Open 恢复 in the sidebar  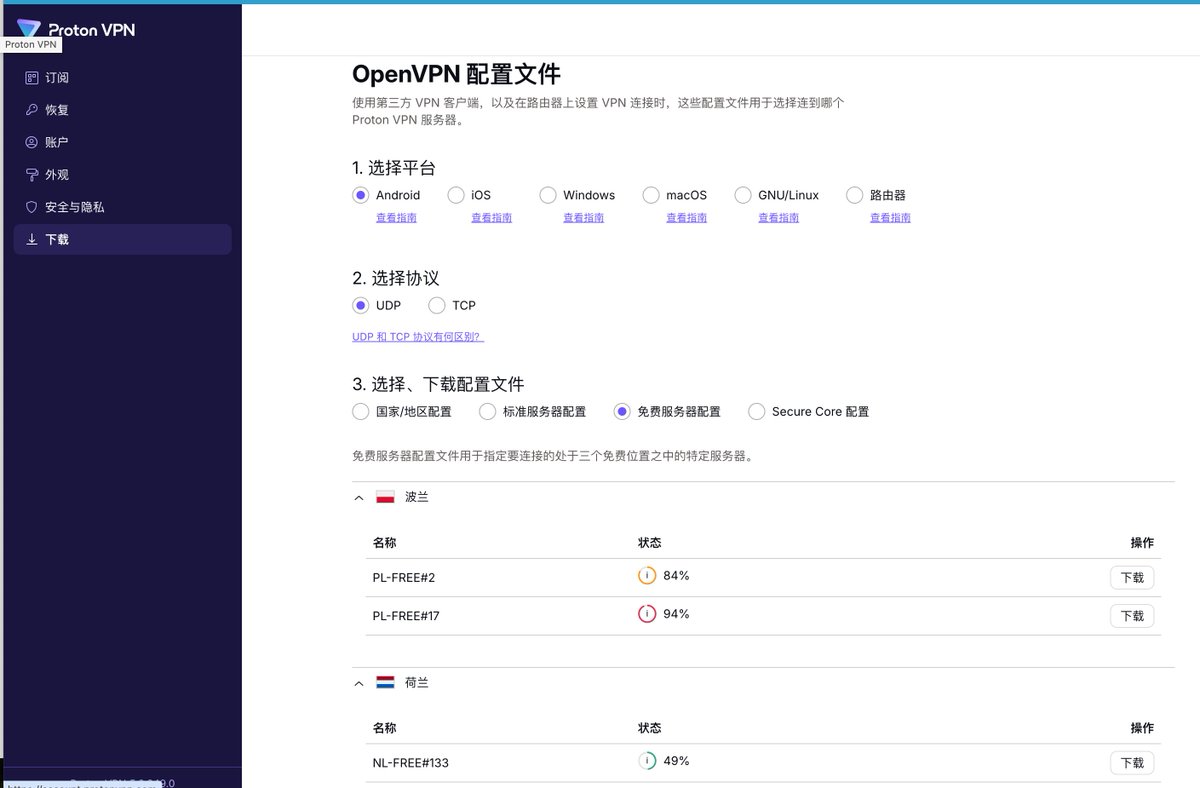tap(122, 110)
